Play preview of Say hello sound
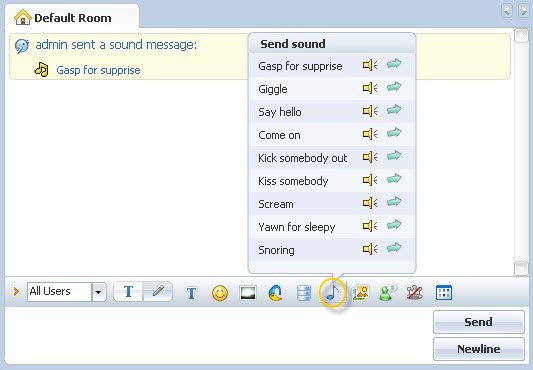533x370 pixels. 370,111
